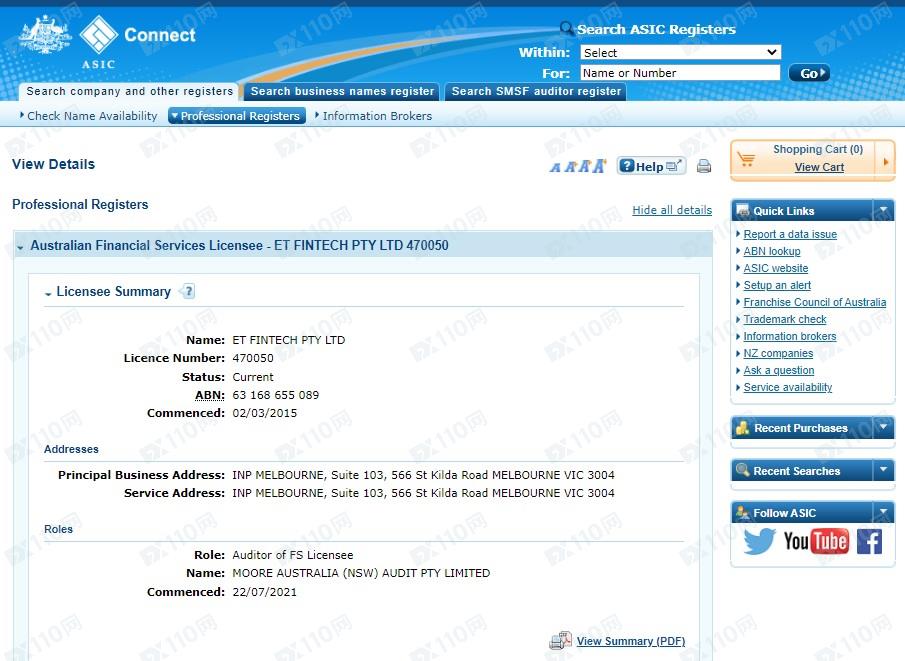Switch to Search business names register tab

[342, 91]
